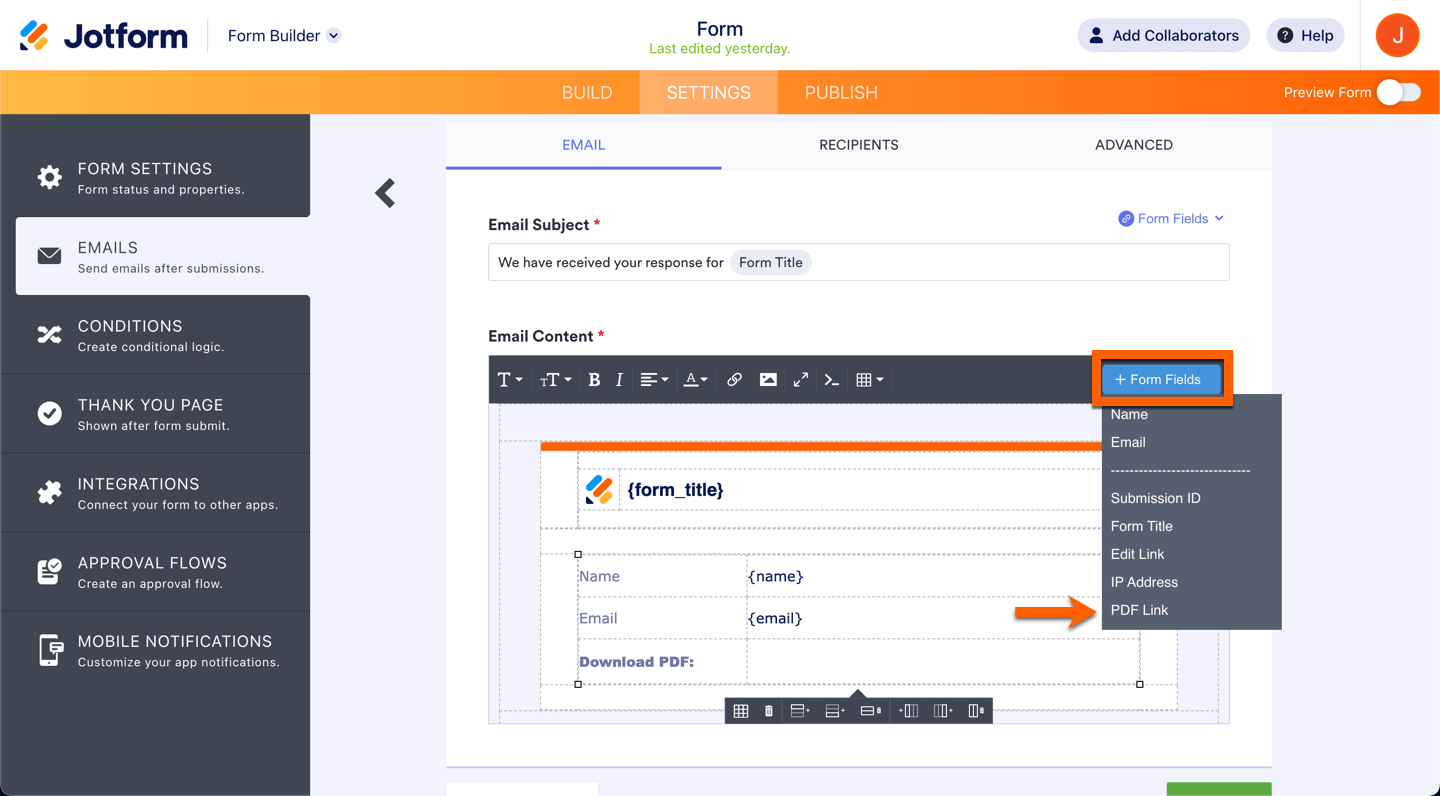Click the Add Collaborators button

click(x=1163, y=36)
